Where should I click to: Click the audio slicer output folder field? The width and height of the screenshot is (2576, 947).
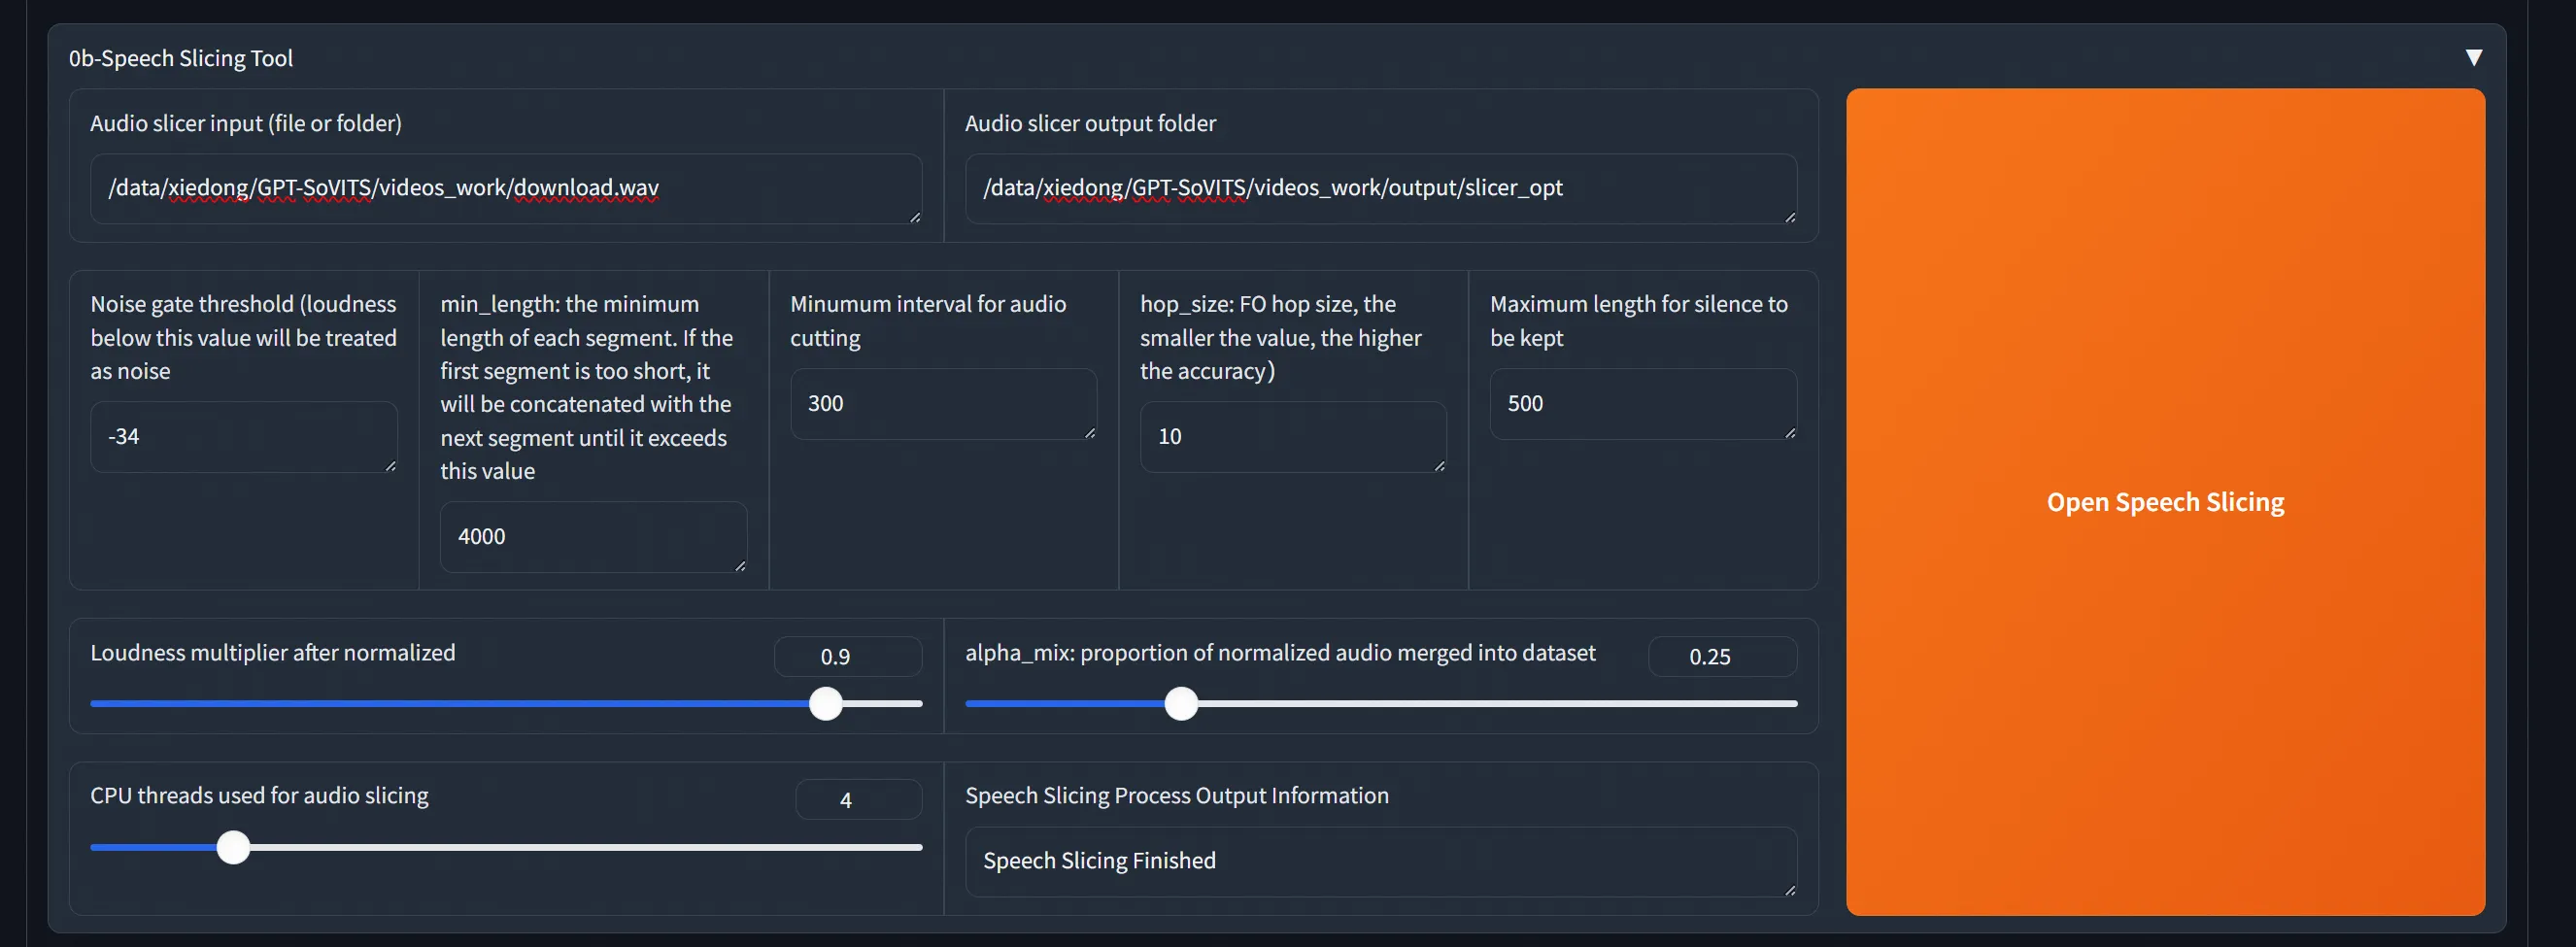click(1380, 188)
